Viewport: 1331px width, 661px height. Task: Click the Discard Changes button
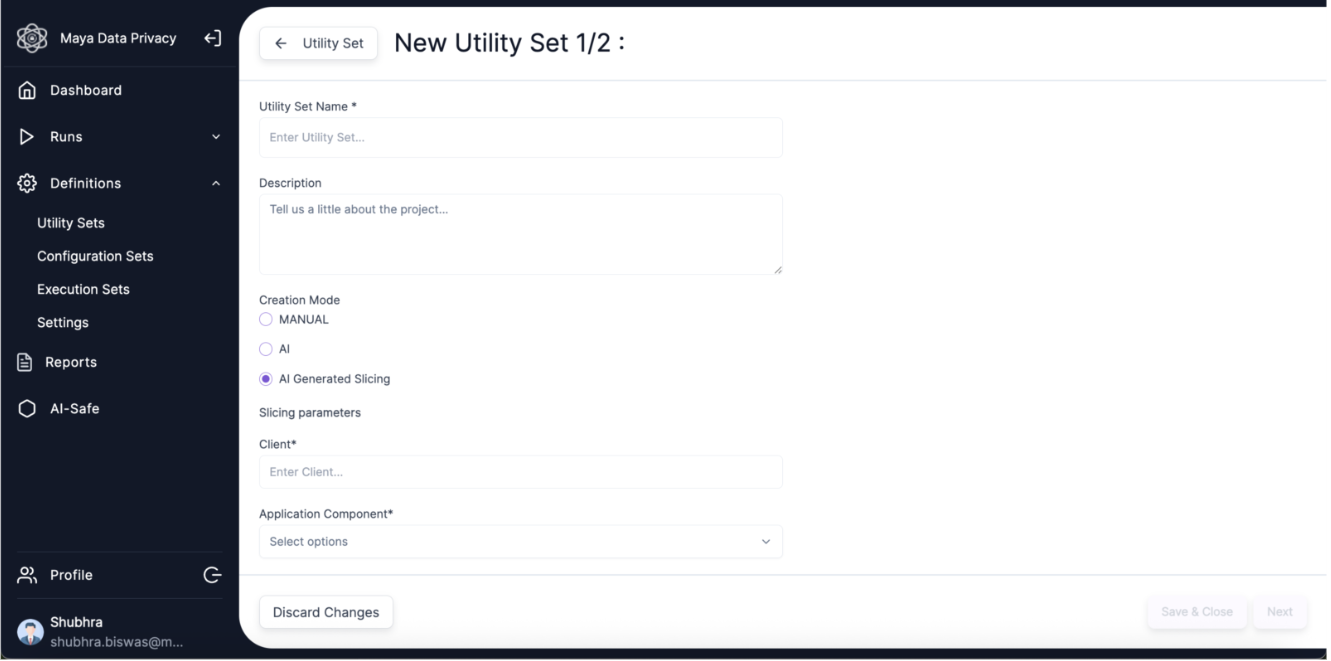(326, 612)
